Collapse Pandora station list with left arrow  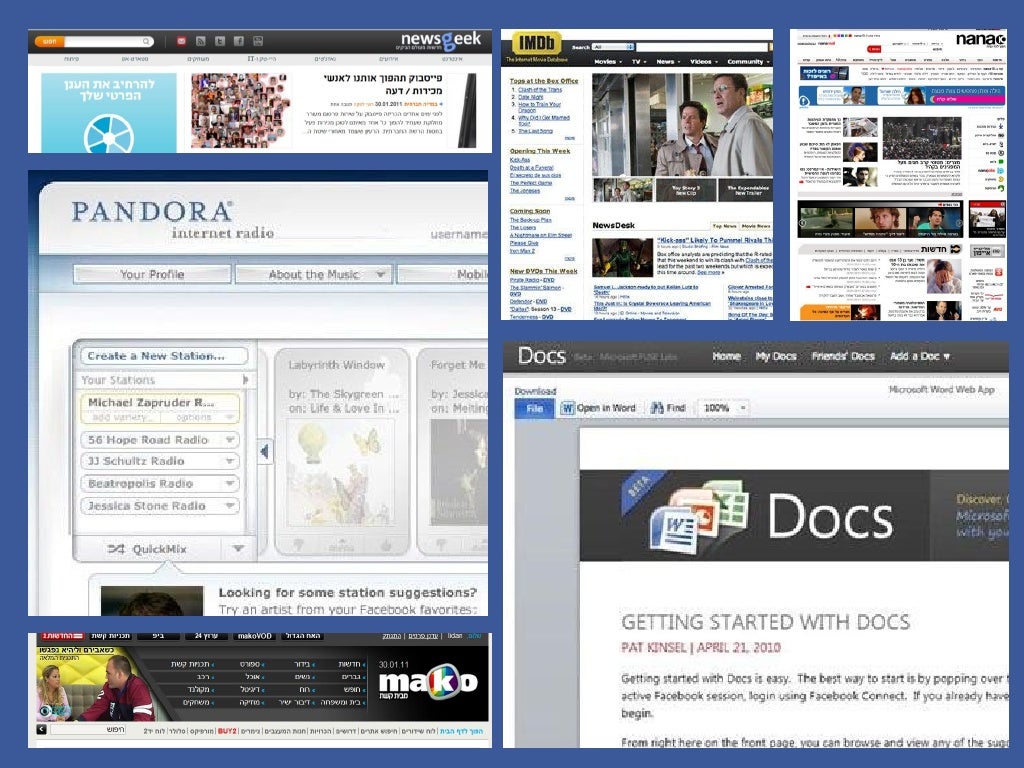coord(264,451)
